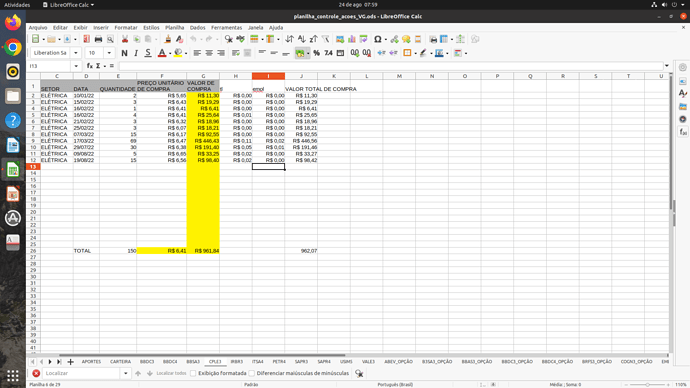Screen dimensions: 690x388
Task: Switch to the PETR4 sheet tab
Action: tap(279, 362)
